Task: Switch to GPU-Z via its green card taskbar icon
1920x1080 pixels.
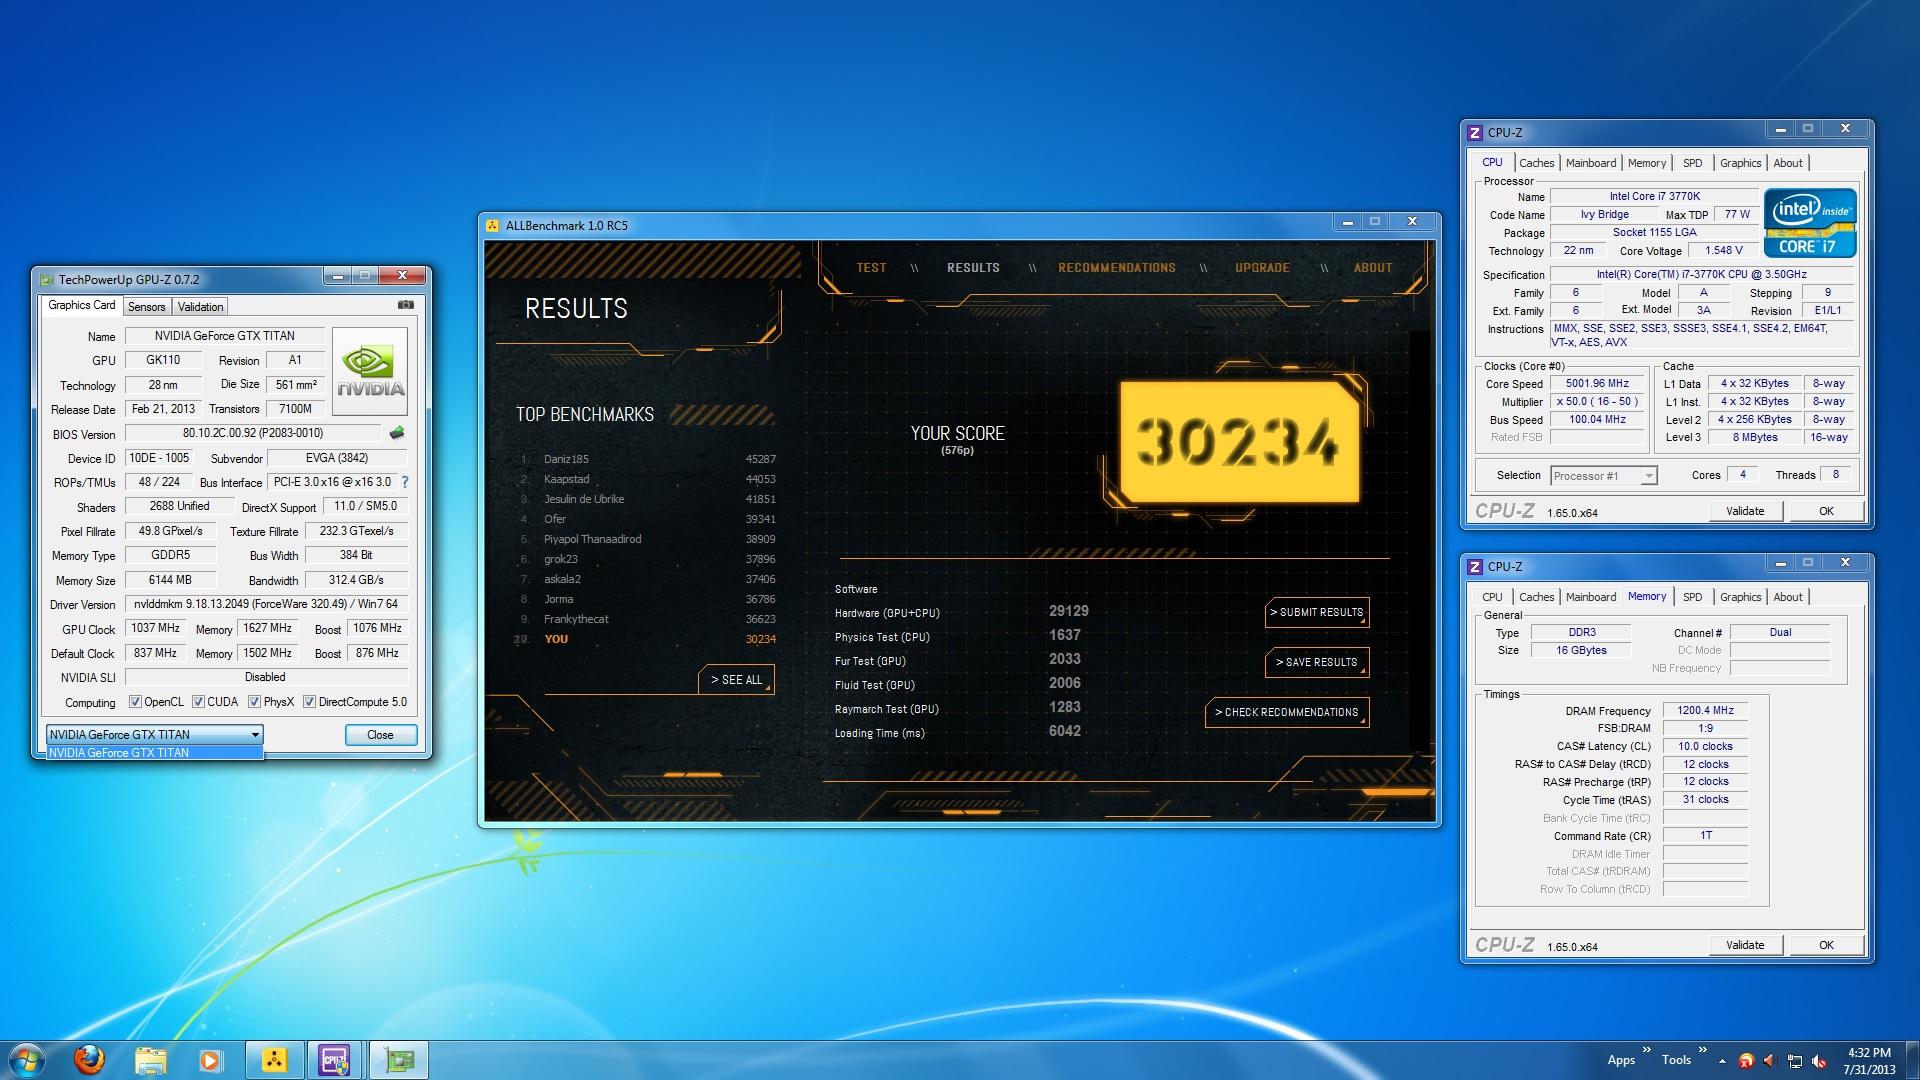Action: [399, 1060]
